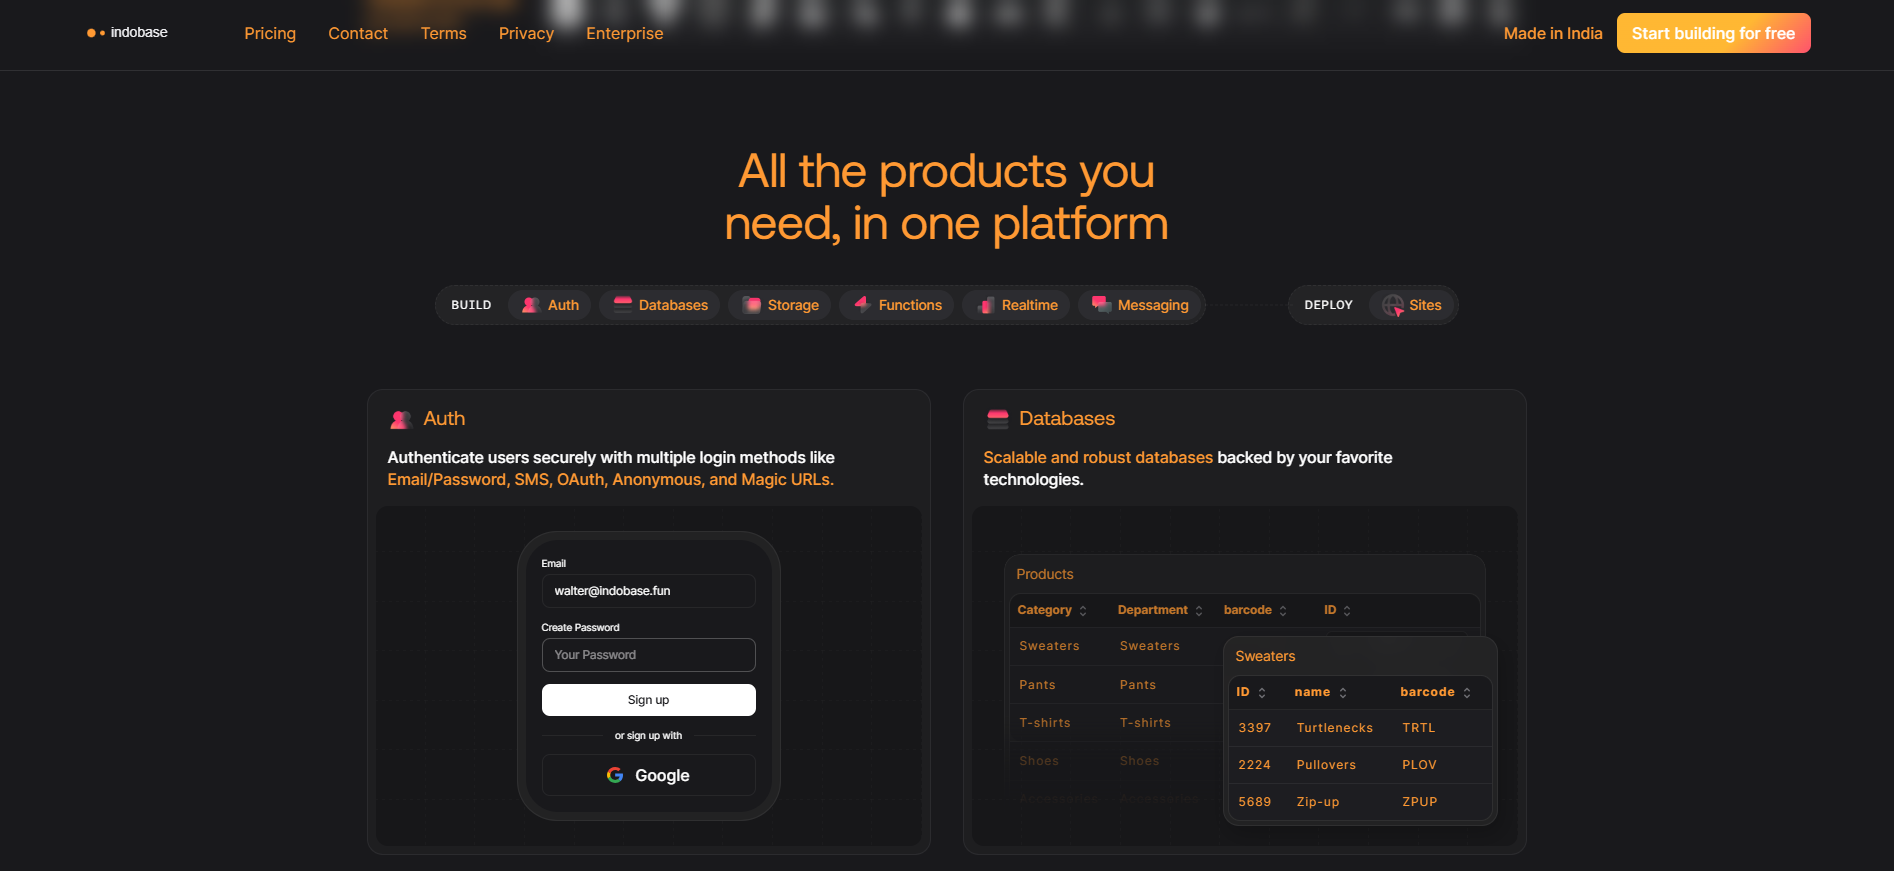Click Start building for free button
This screenshot has height=871, width=1894.
click(x=1713, y=33)
